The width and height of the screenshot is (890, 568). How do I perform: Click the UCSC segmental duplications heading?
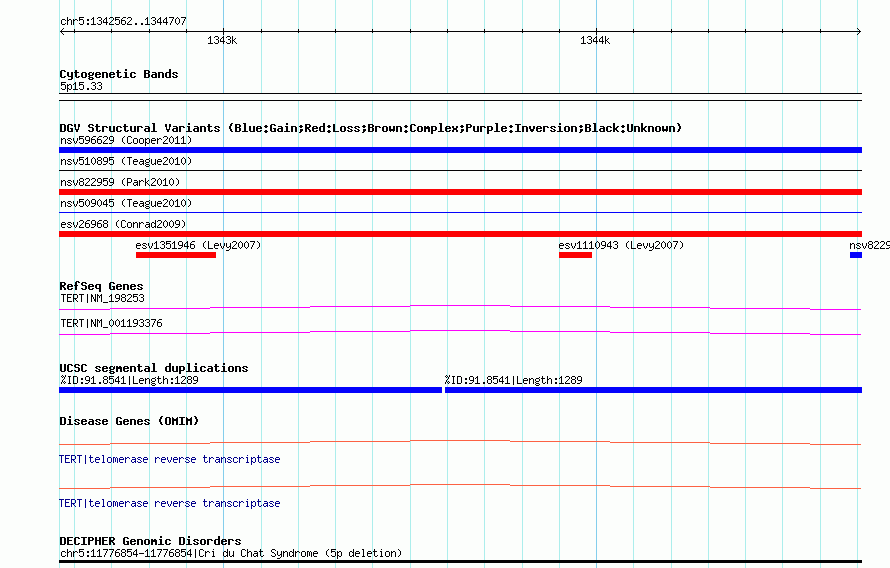pyautogui.click(x=154, y=368)
